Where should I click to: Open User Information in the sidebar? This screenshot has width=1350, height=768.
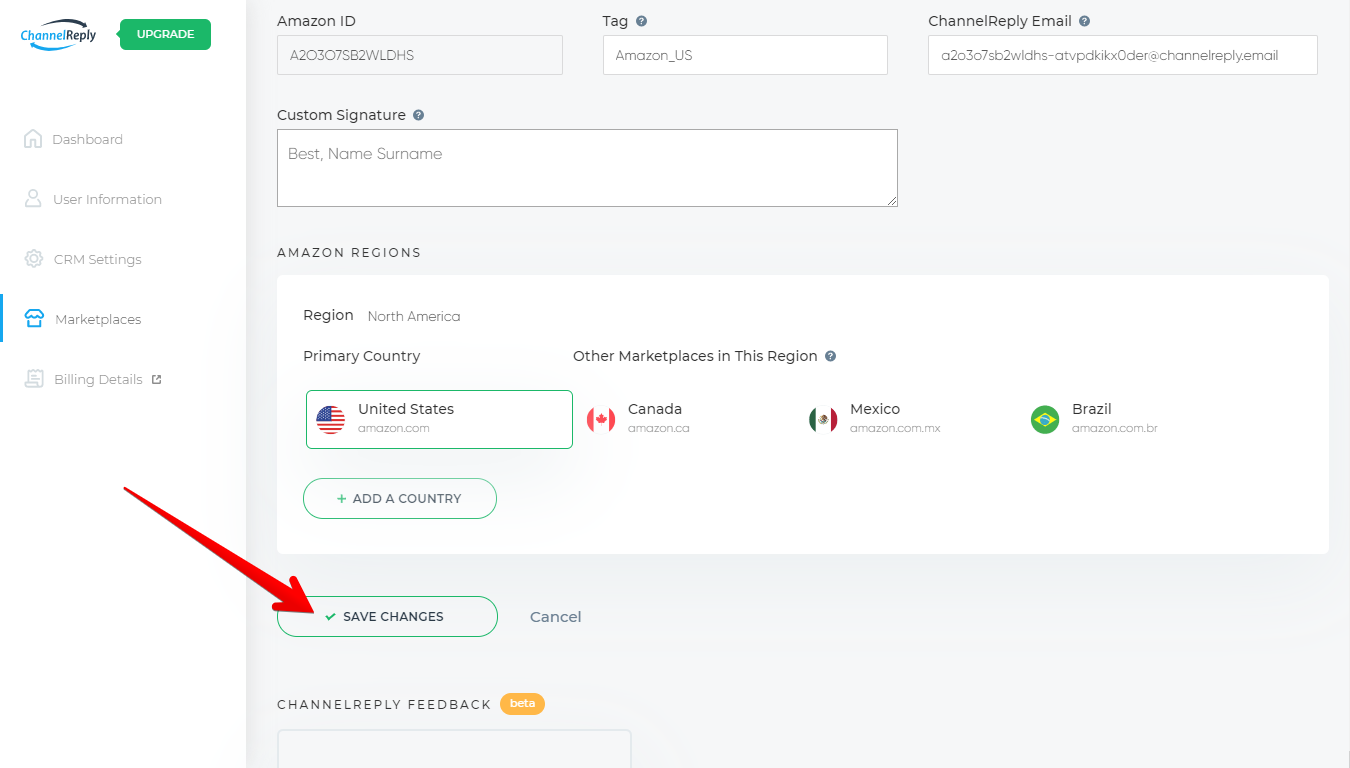click(x=107, y=199)
